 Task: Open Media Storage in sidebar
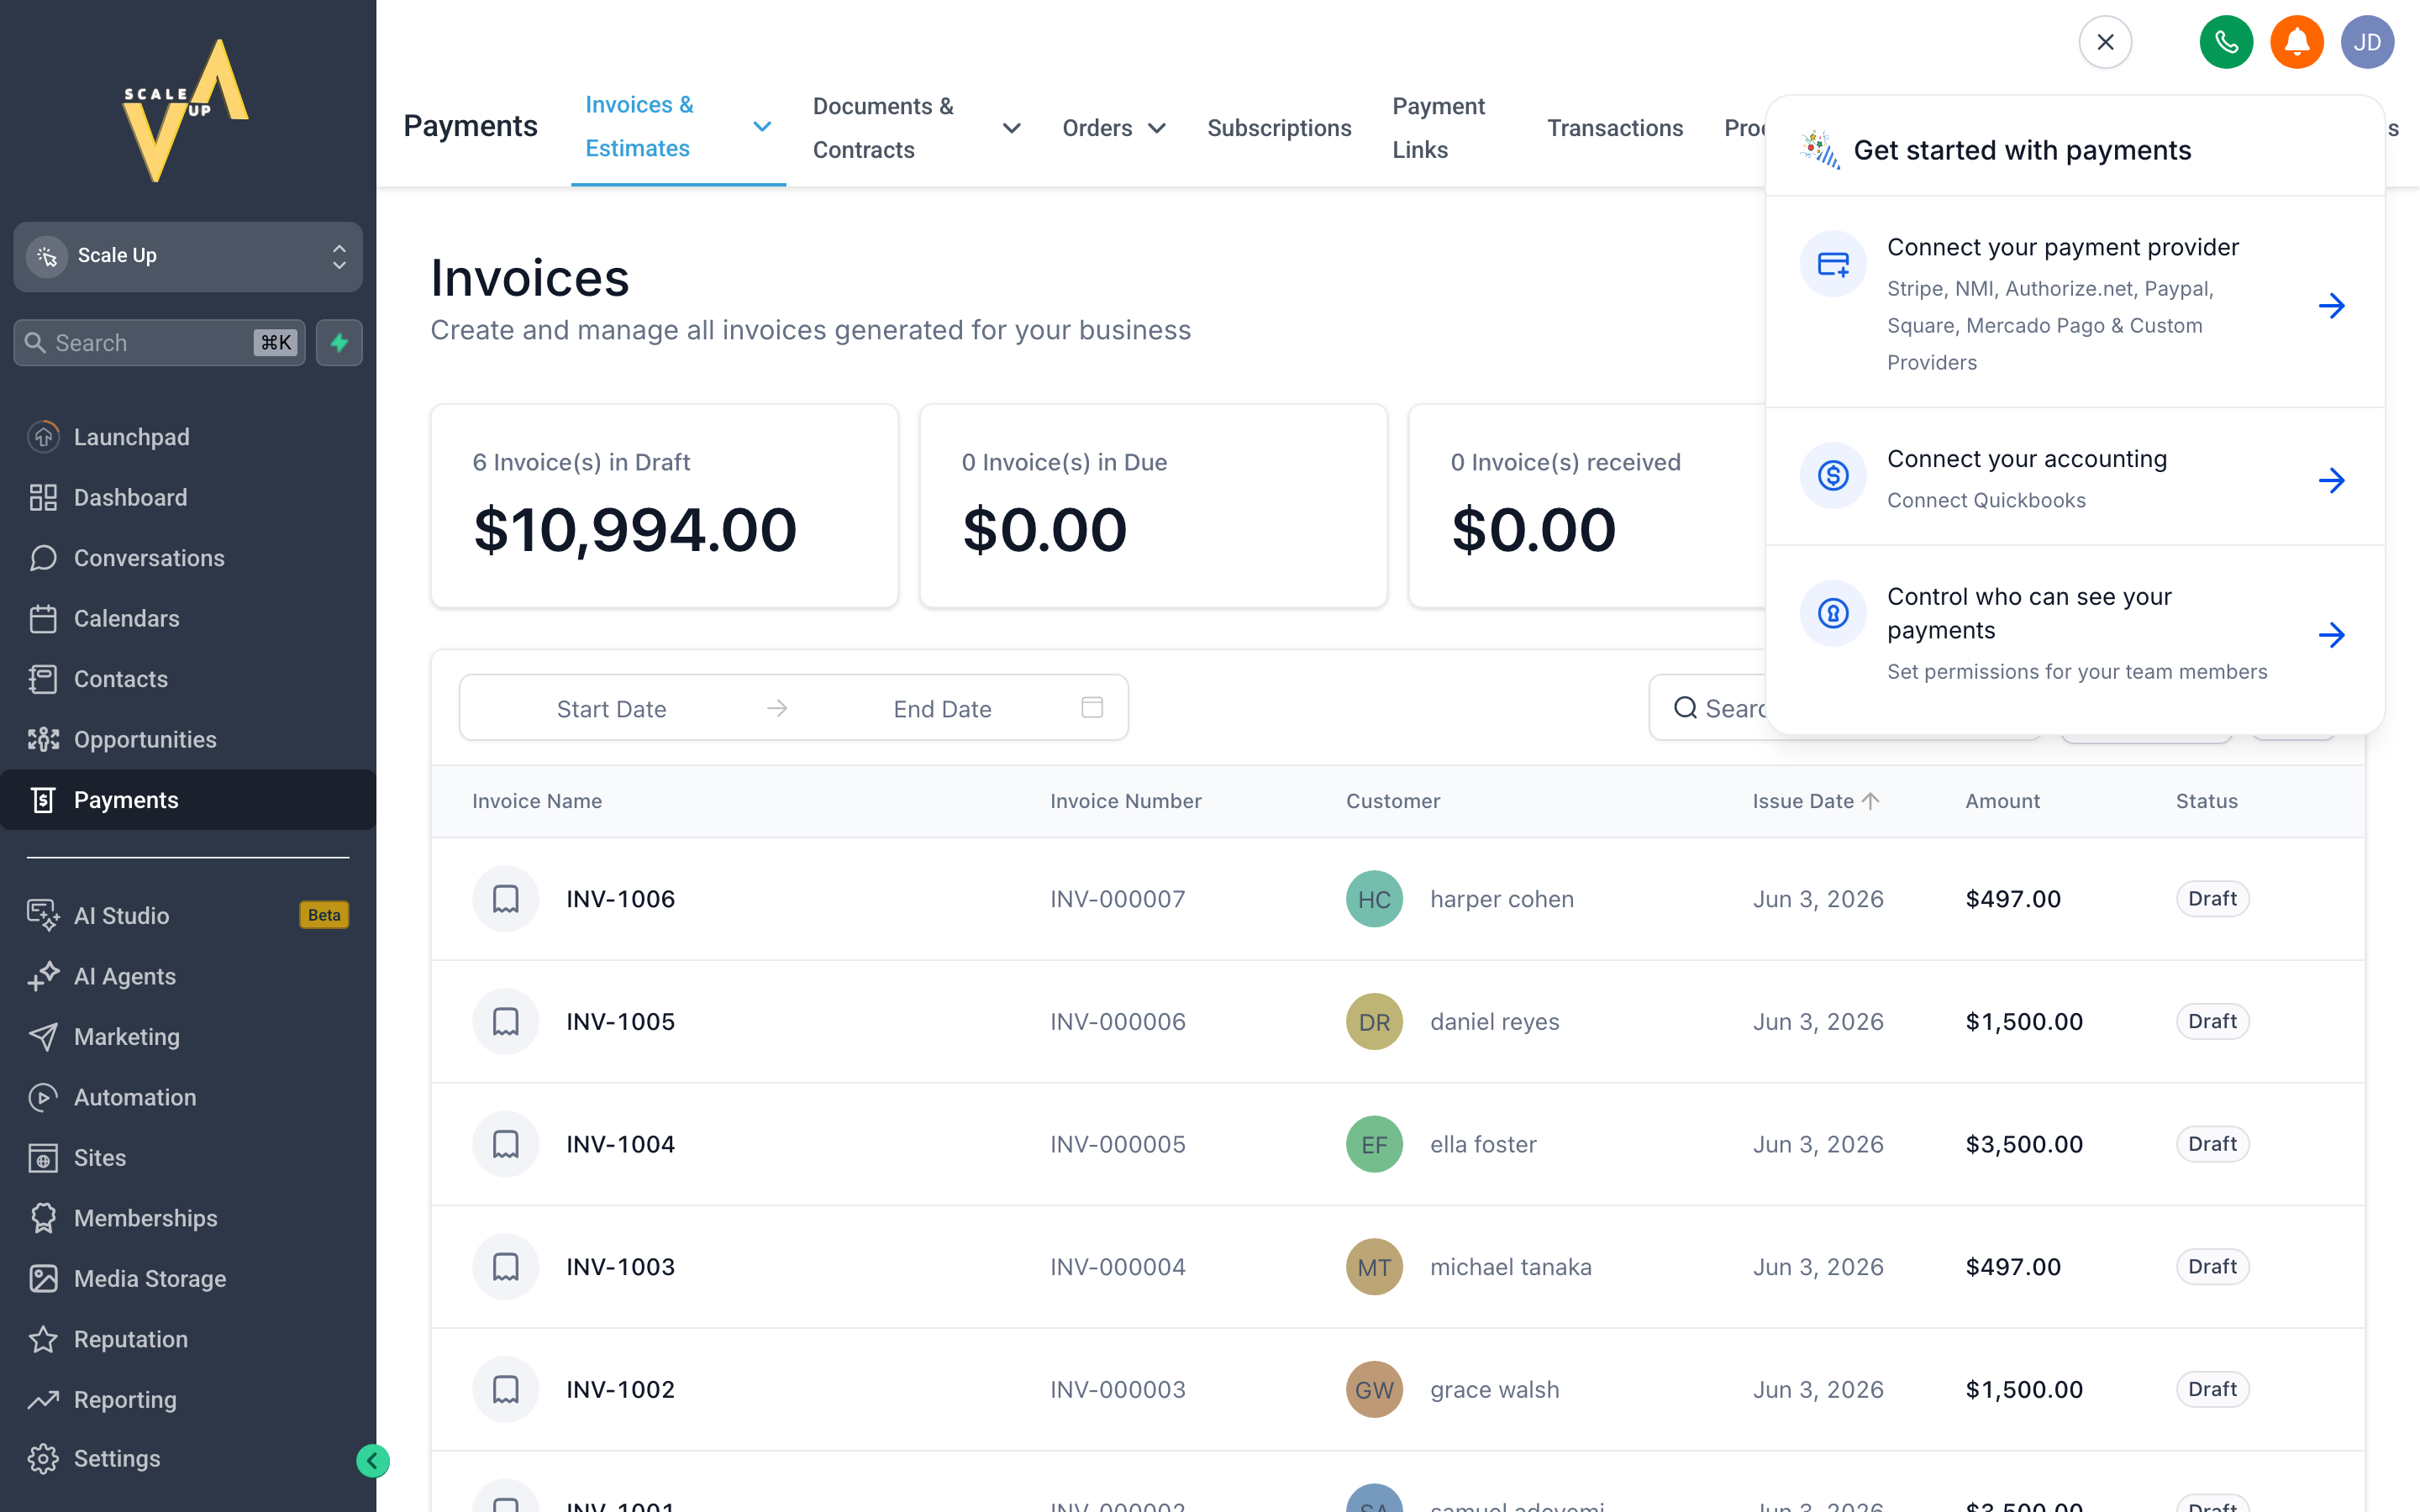click(x=188, y=1278)
